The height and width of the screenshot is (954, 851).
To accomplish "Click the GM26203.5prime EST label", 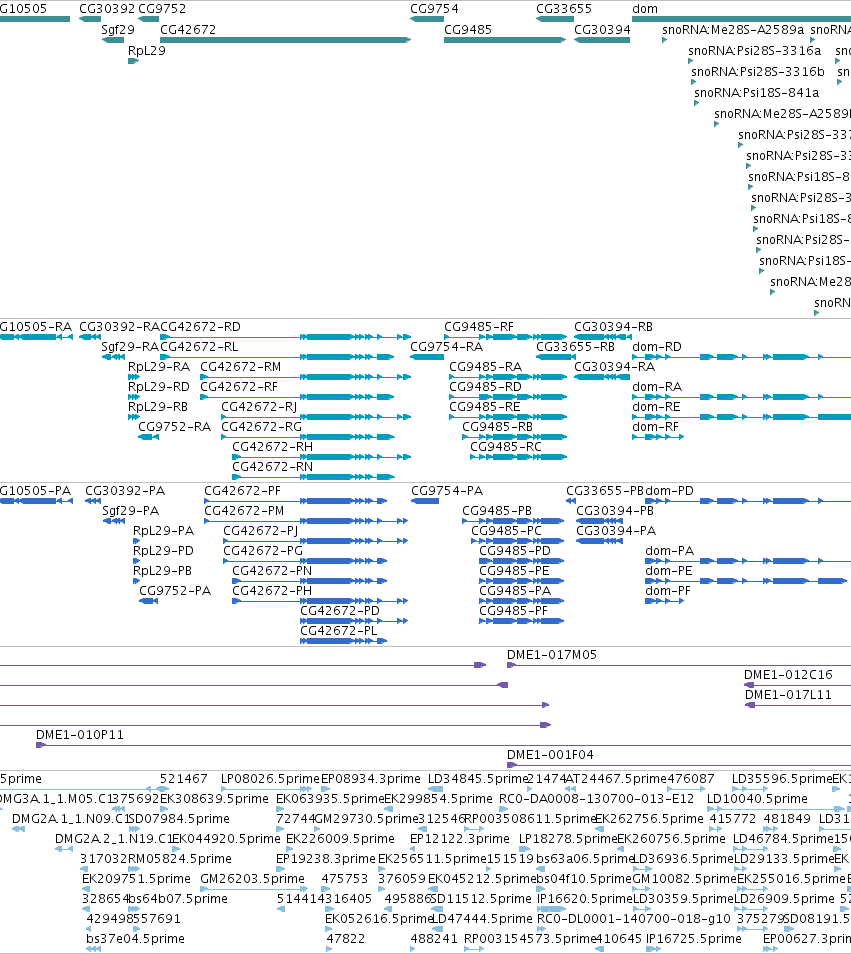I will pyautogui.click(x=252, y=879).
